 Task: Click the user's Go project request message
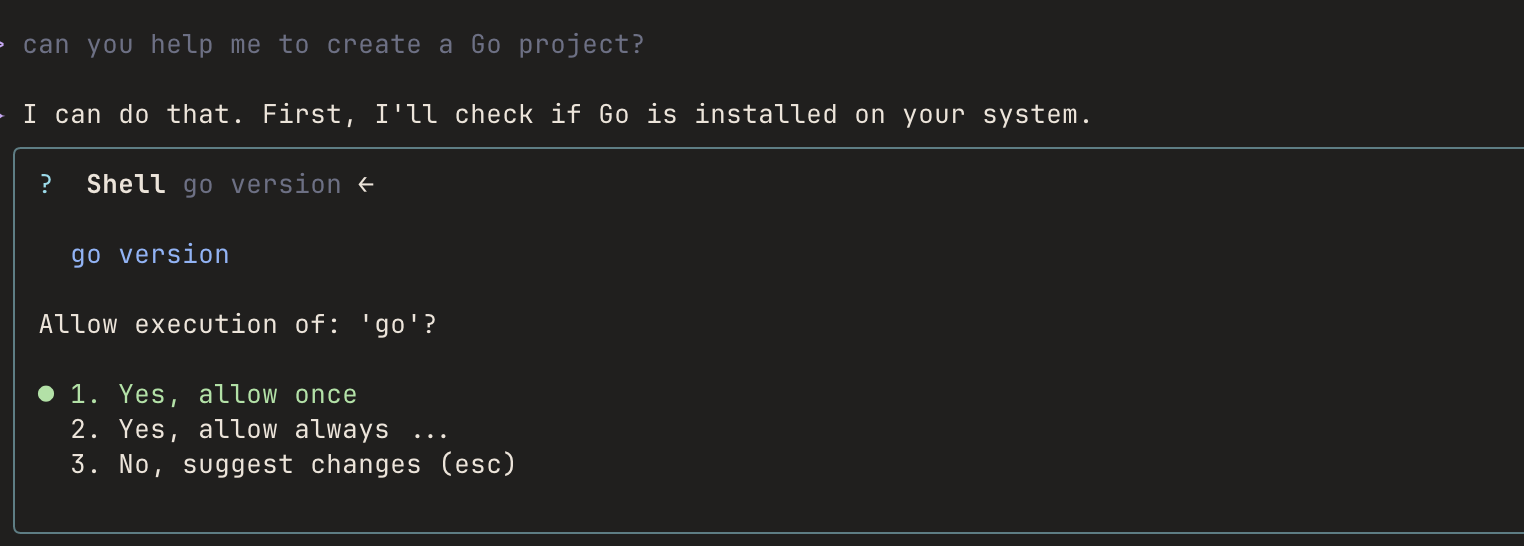click(x=333, y=45)
